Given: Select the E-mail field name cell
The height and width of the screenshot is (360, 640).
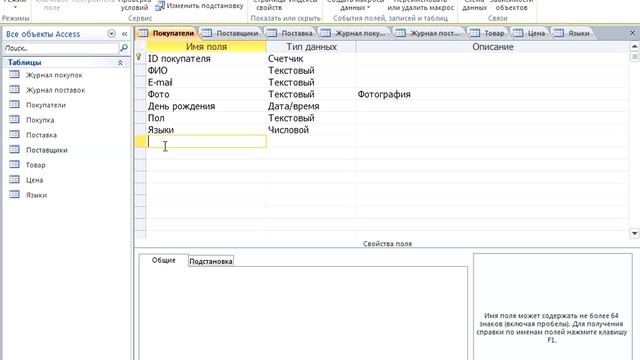Looking at the screenshot, I should [x=206, y=82].
